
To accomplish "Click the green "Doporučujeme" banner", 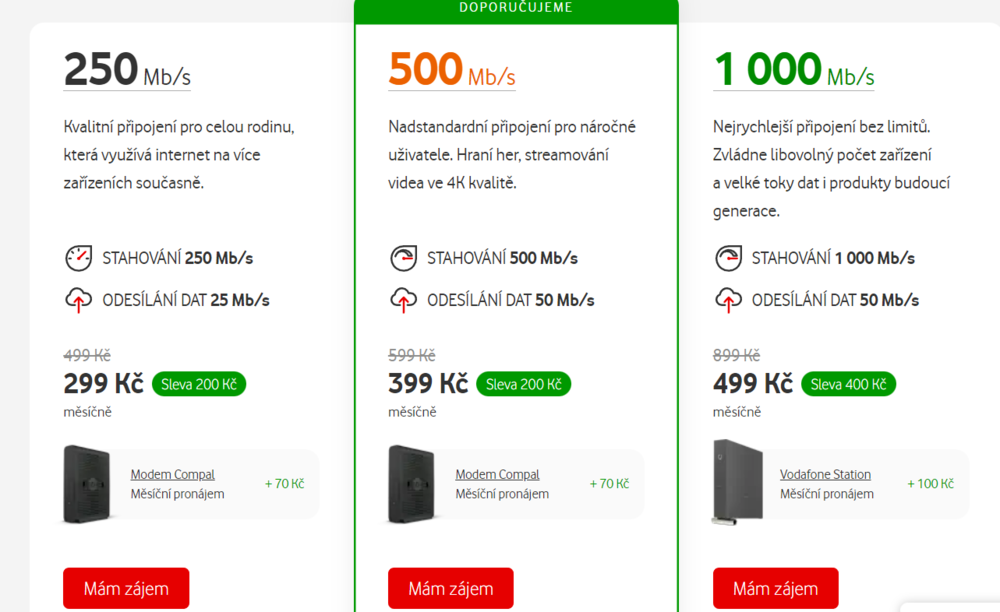I will point(516,8).
